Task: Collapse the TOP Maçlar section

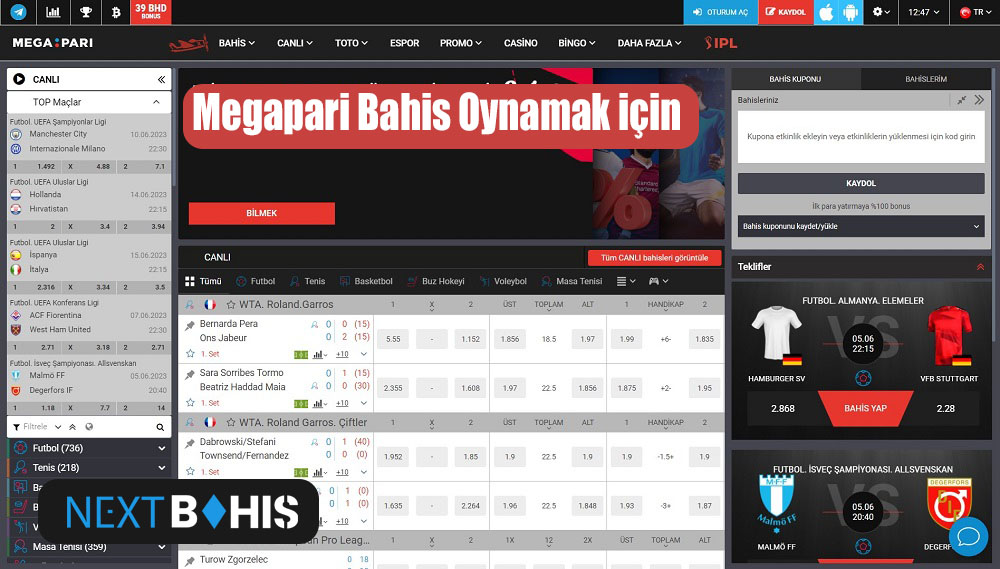Action: point(156,102)
